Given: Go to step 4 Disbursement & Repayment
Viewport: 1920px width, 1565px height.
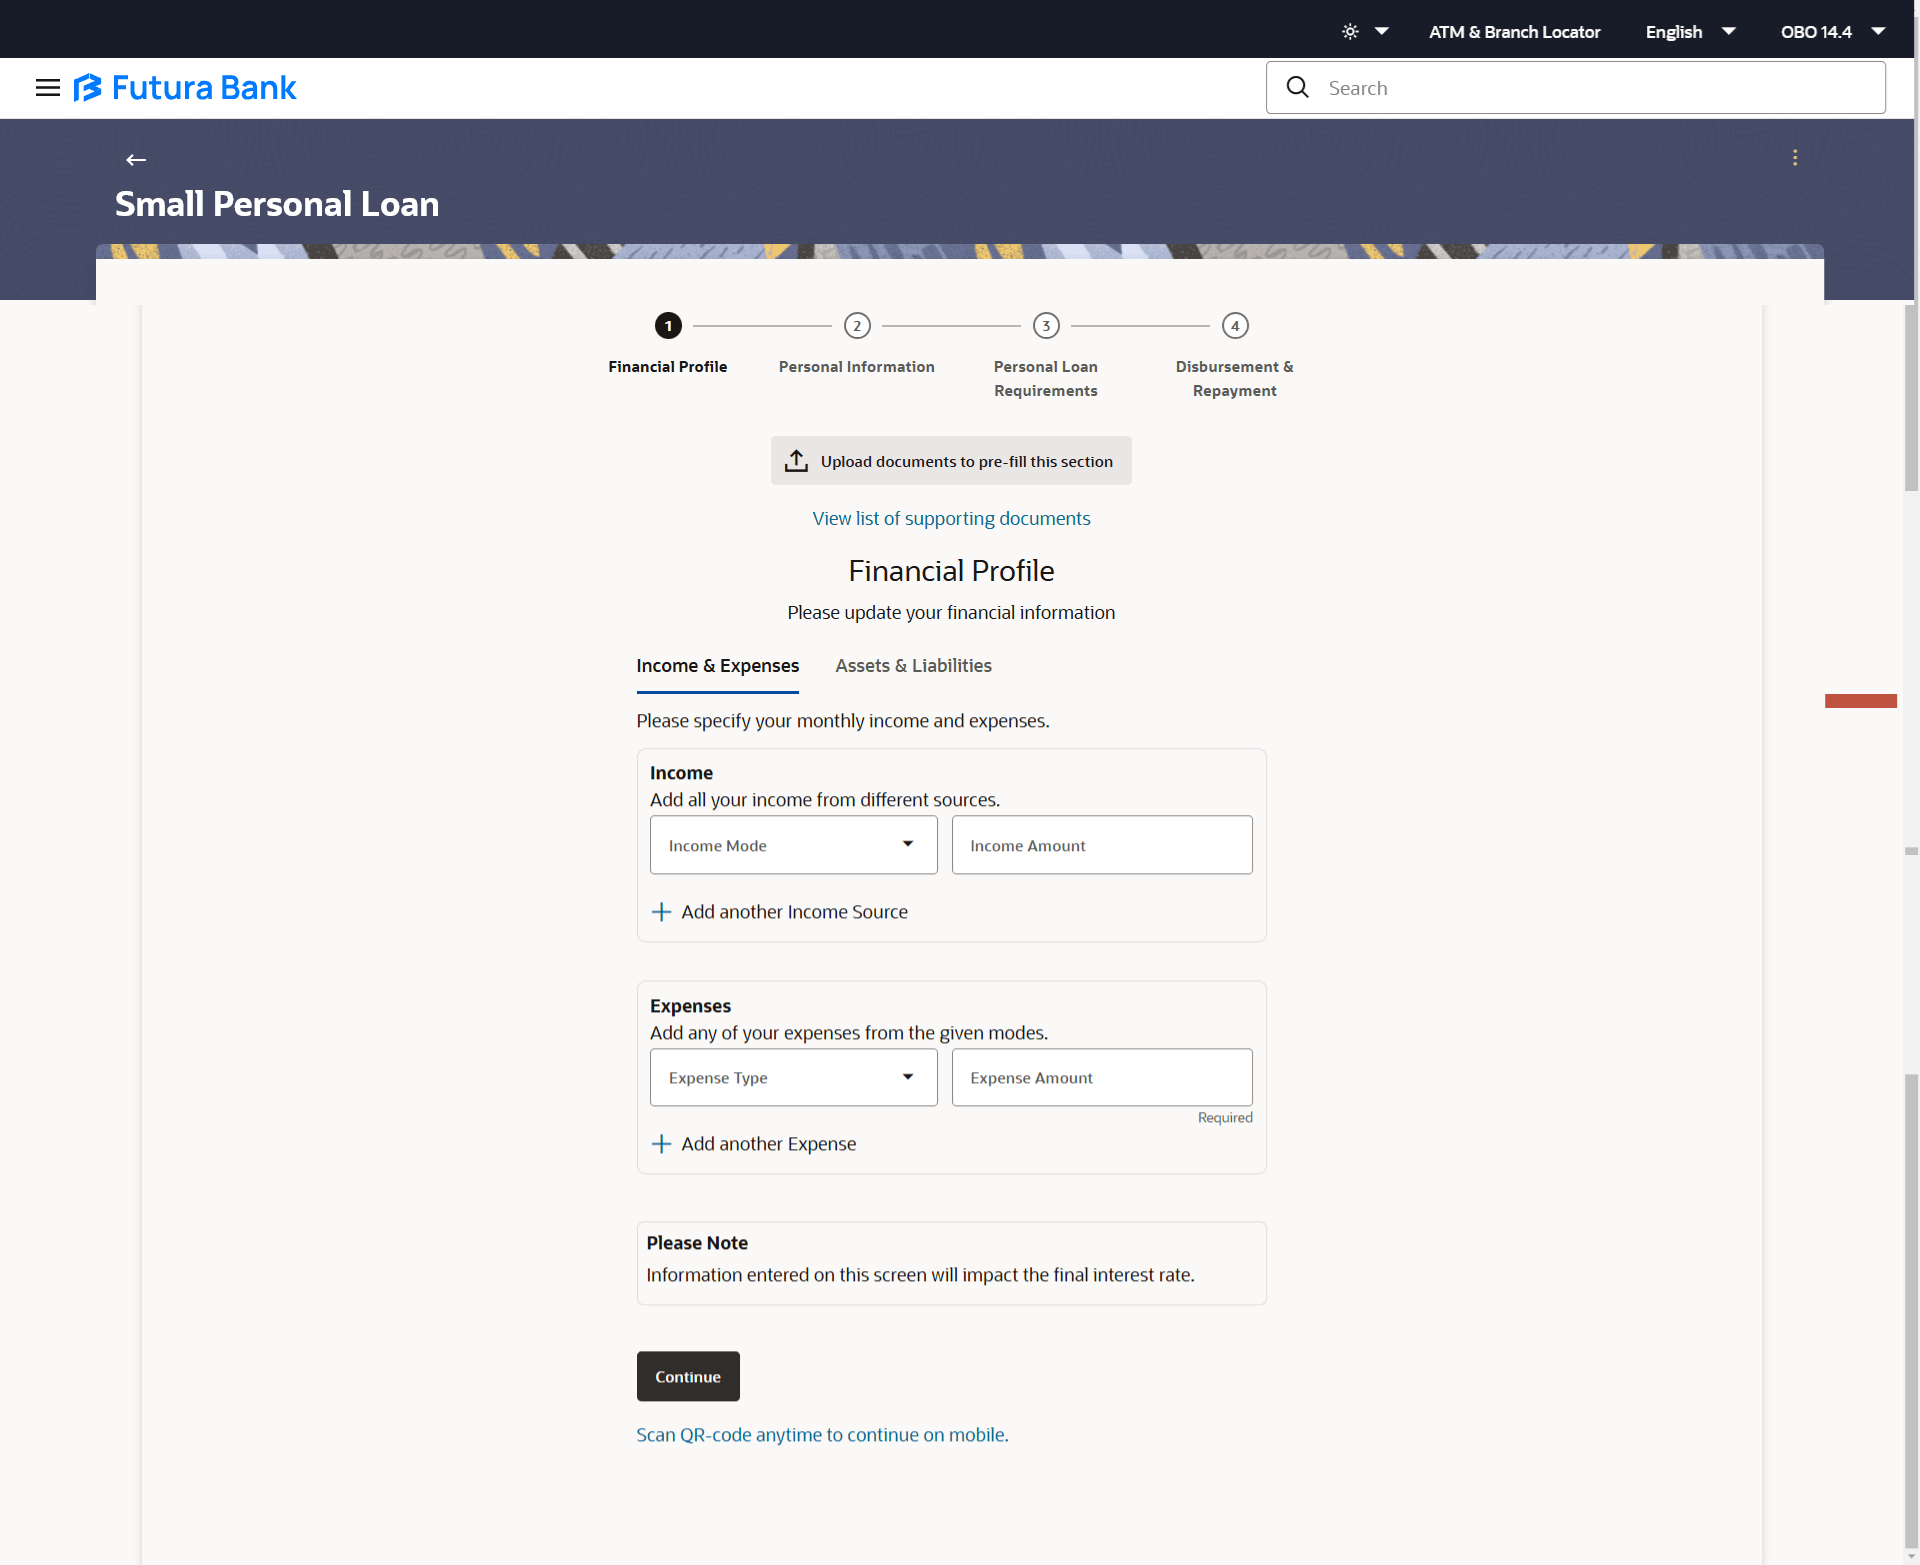Looking at the screenshot, I should click(x=1235, y=326).
